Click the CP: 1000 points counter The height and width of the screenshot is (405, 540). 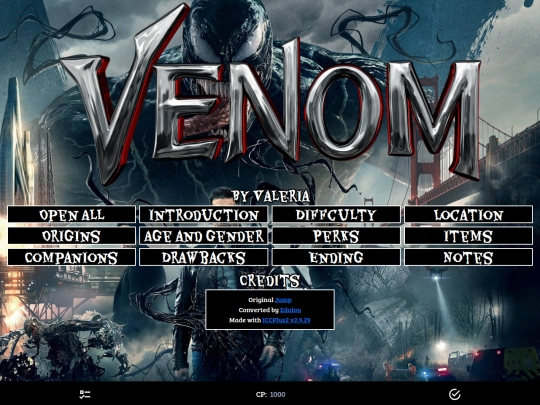[270, 394]
